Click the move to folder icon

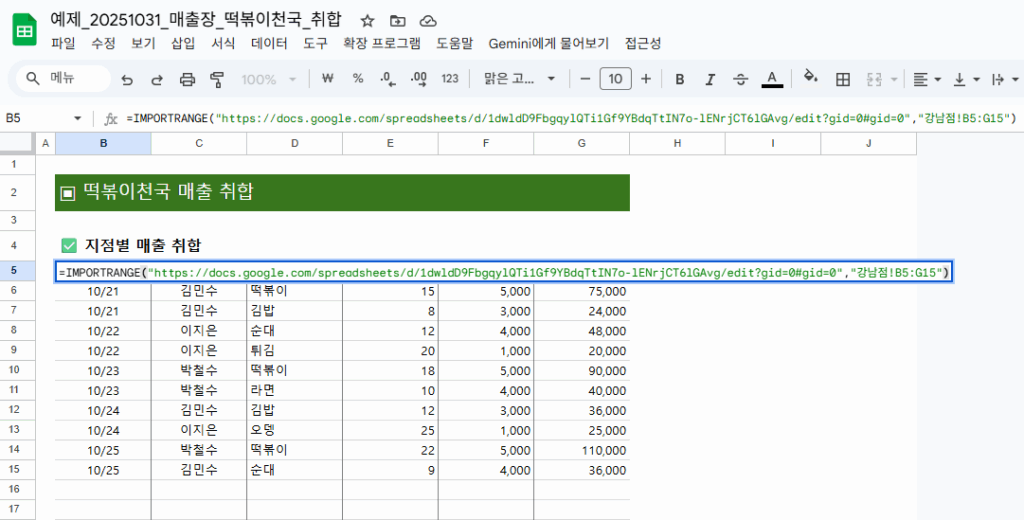click(x=398, y=21)
